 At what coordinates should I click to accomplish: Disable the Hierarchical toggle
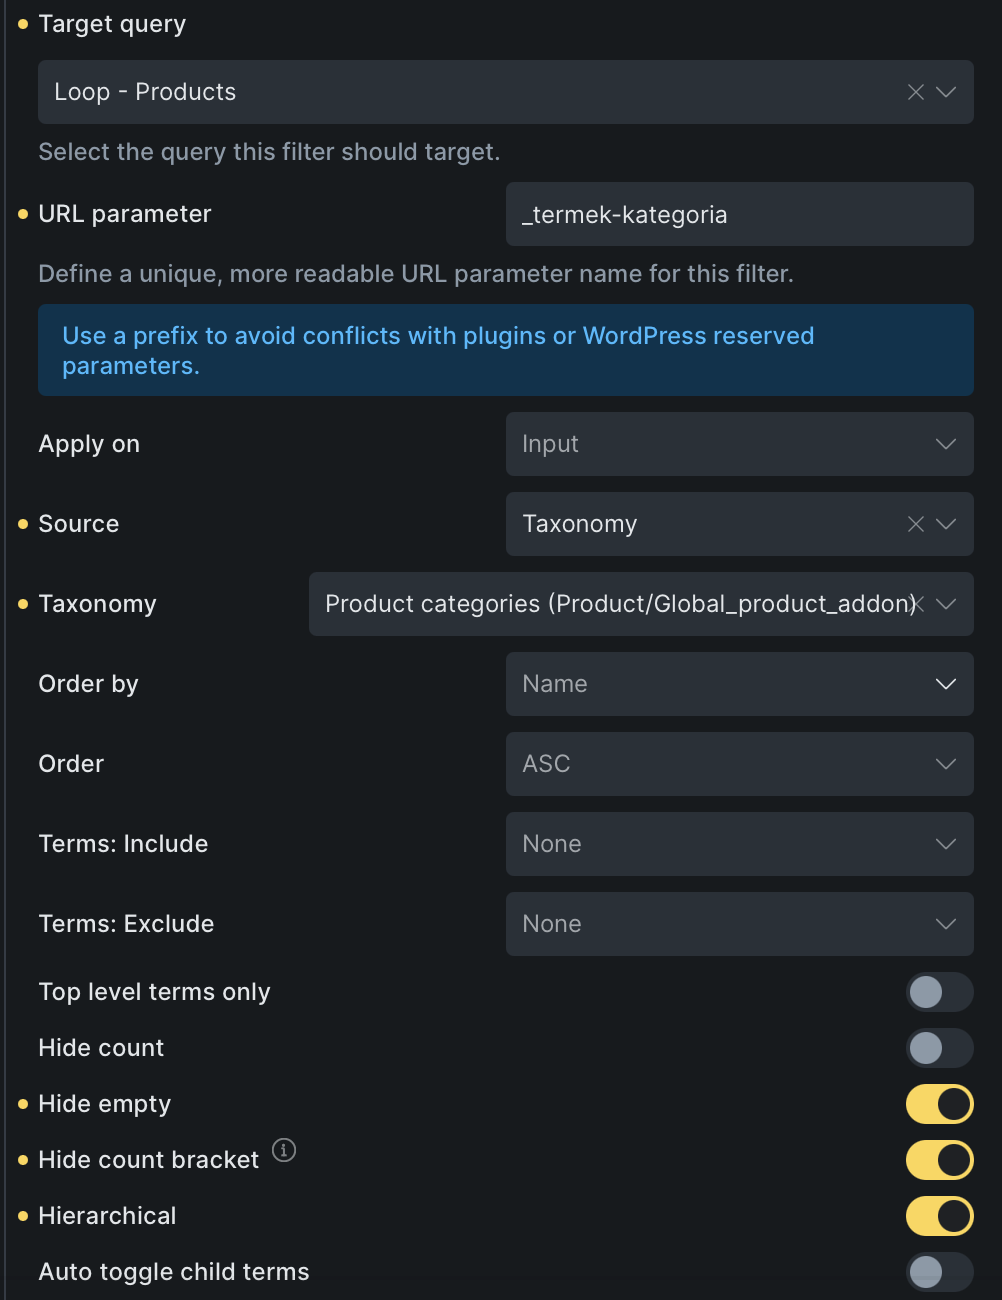tap(939, 1216)
